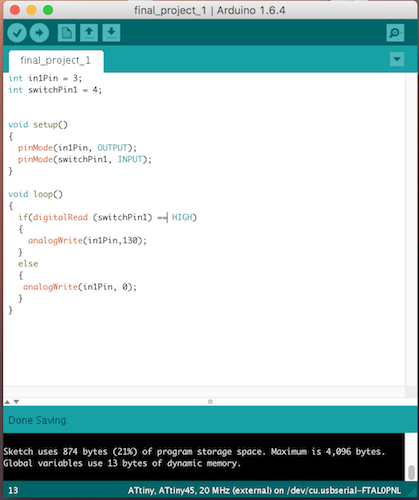Open the tab options dropdown arrow
This screenshot has width=419, height=500.
coord(397,59)
